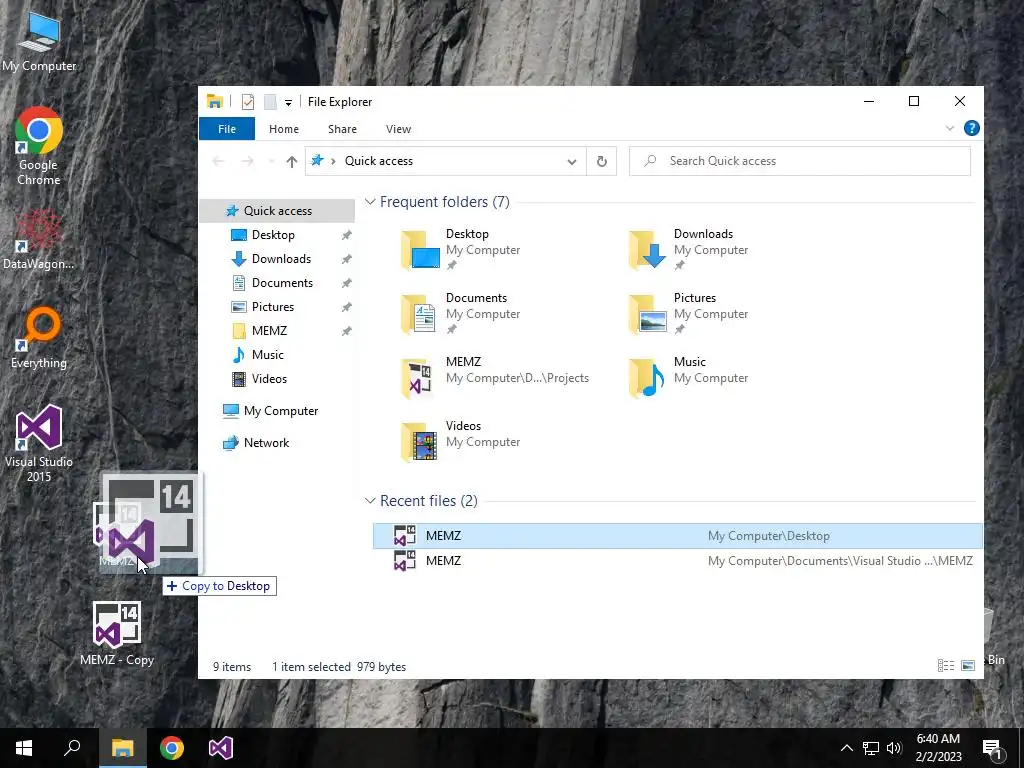Screen dimensions: 1024x768
Task: Open taskbar search magnifier
Action: [x=72, y=748]
